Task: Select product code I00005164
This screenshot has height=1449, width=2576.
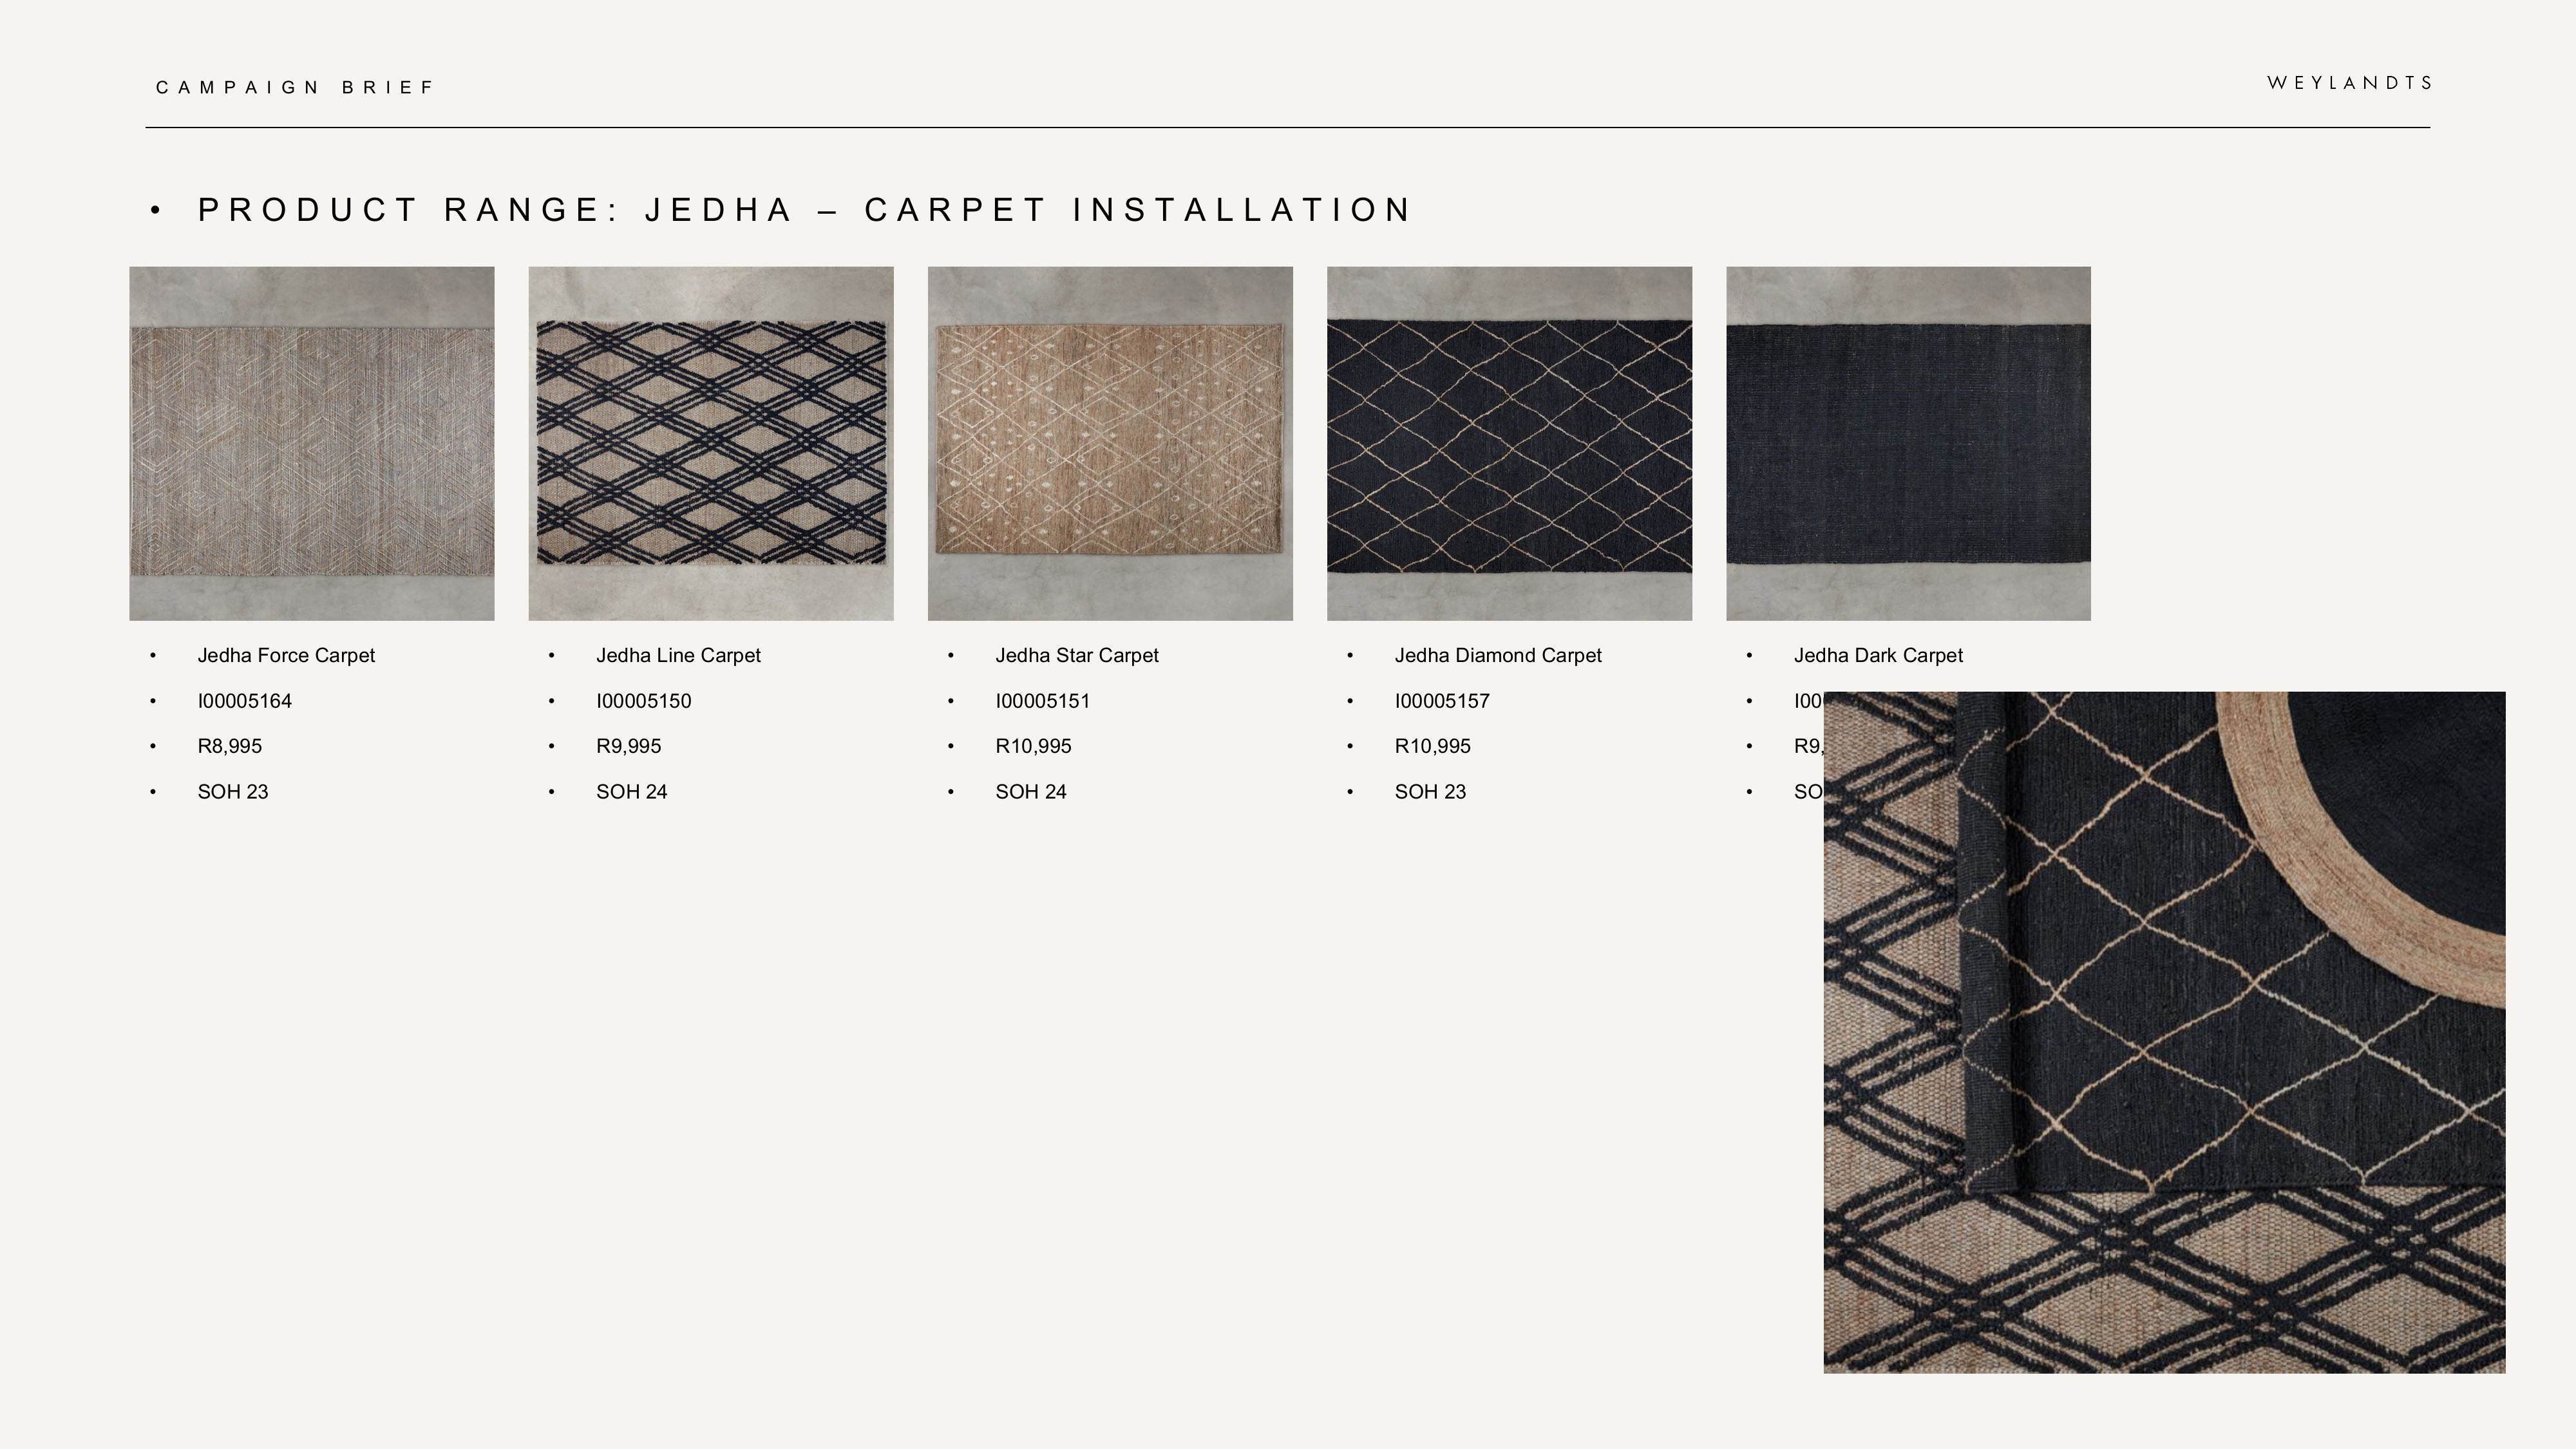Action: click(244, 701)
